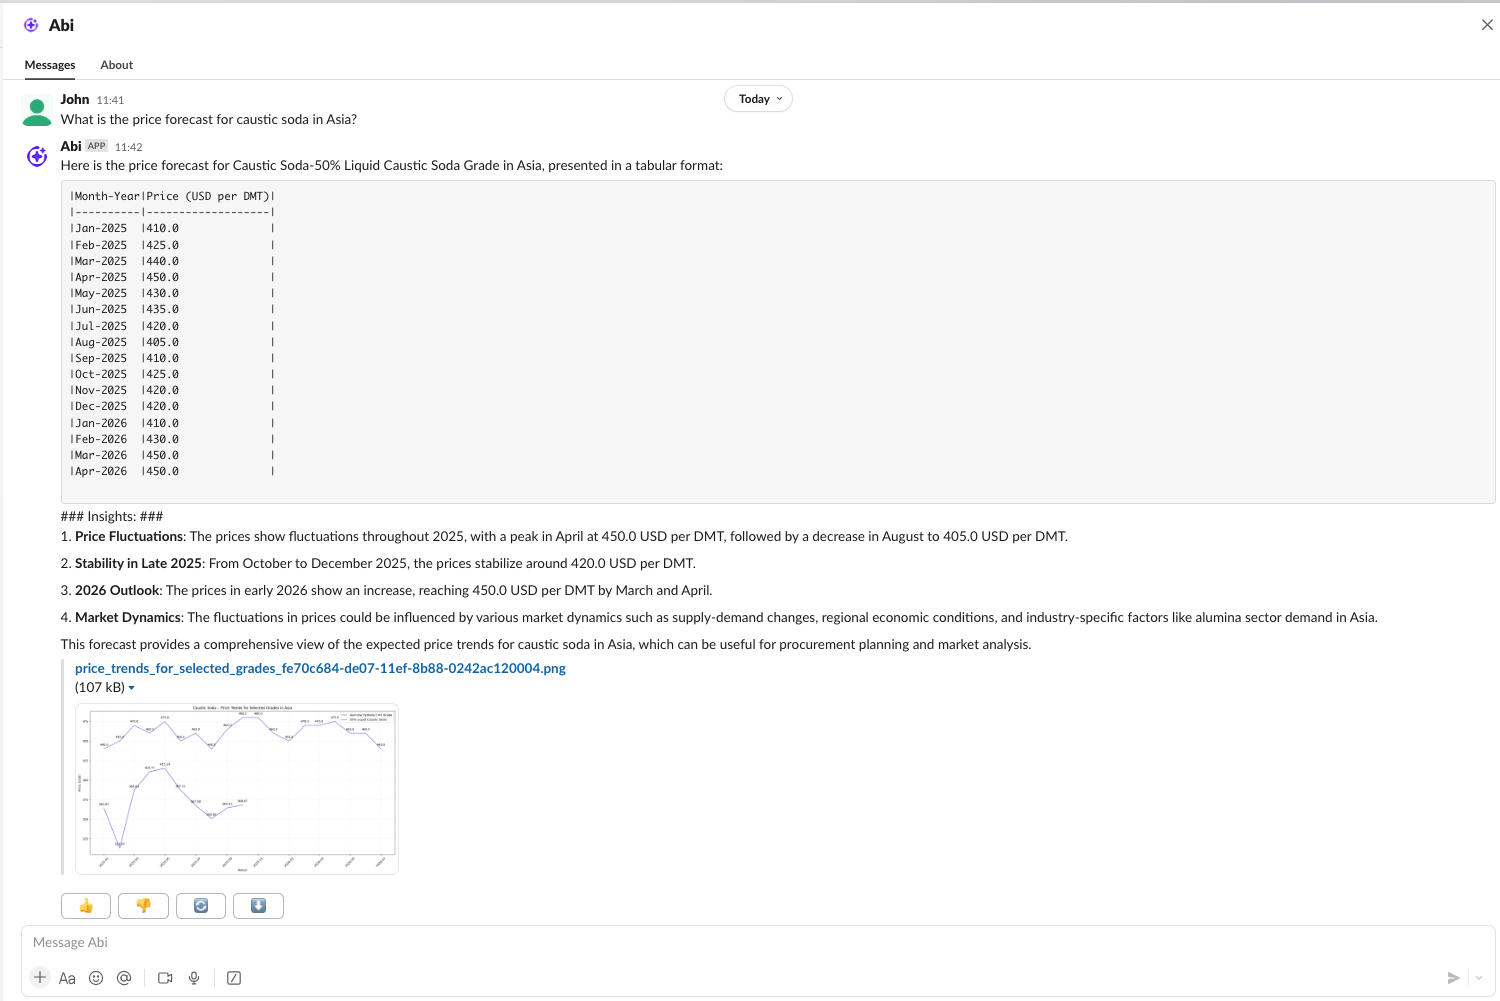Click the Apr-2026 450.0 table row
Image resolution: width=1500 pixels, height=1001 pixels.
pyautogui.click(x=172, y=471)
